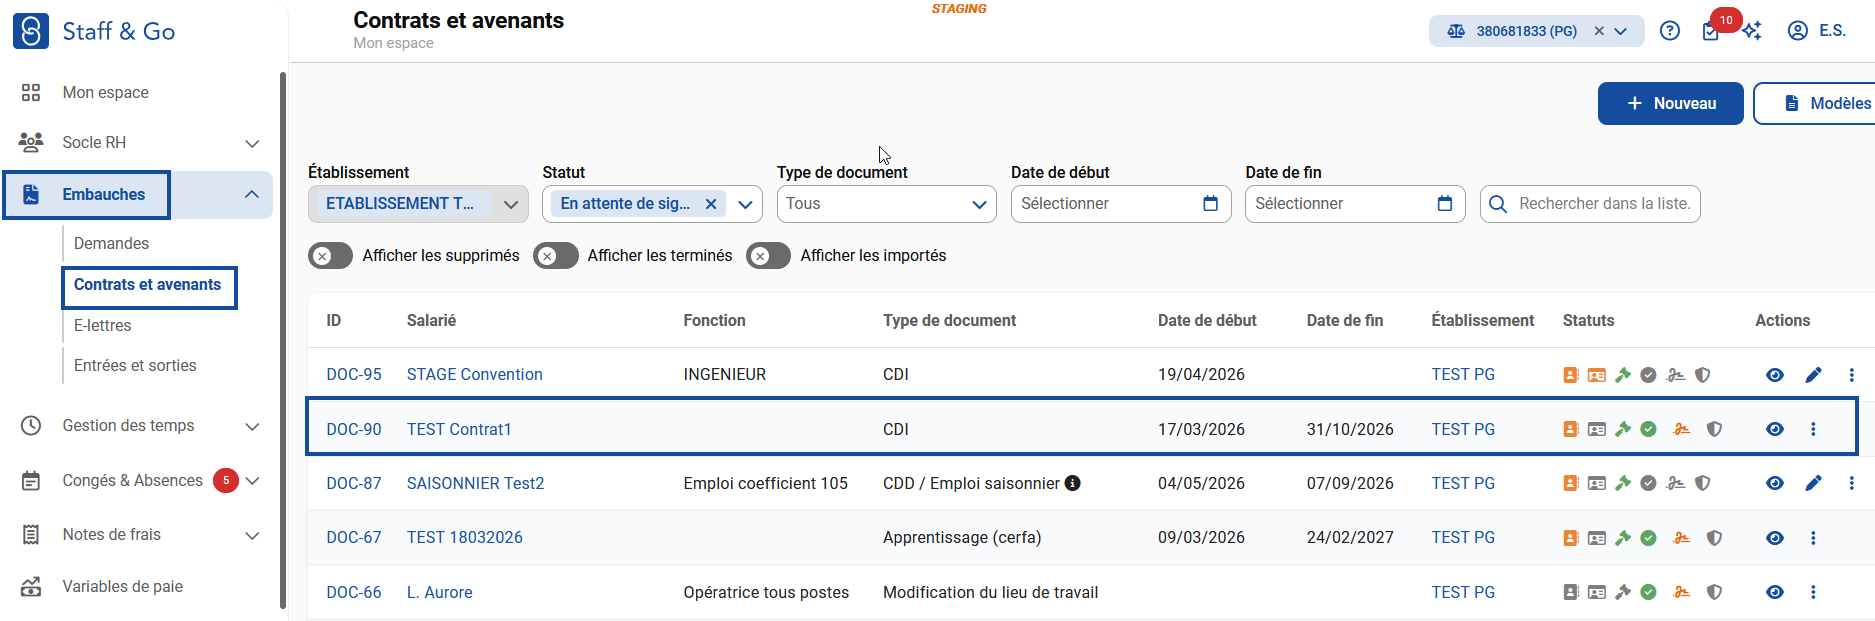Click the Rechercher dans la liste search field
1875x621 pixels.
[1590, 204]
